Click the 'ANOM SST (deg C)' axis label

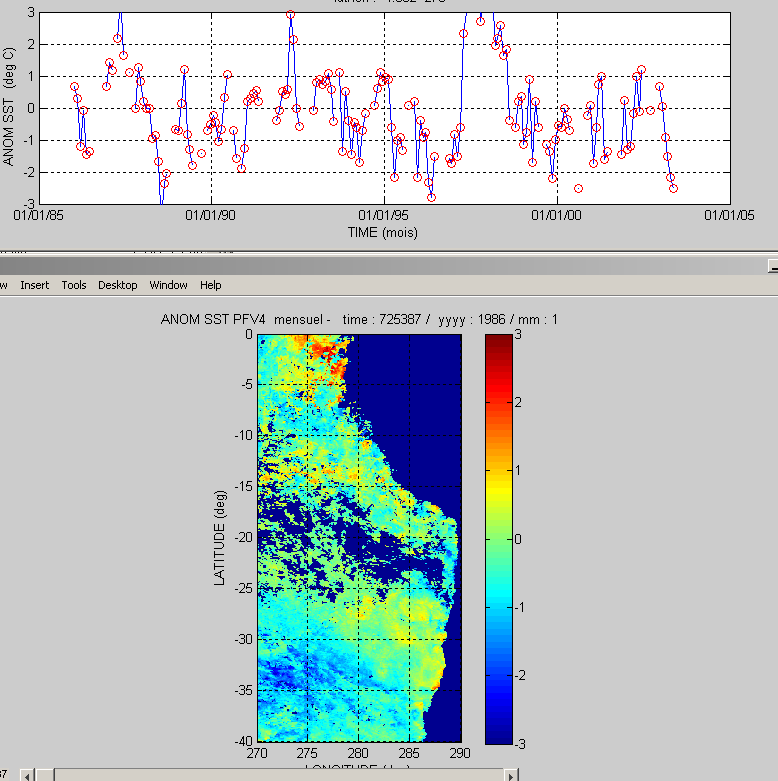coord(8,107)
